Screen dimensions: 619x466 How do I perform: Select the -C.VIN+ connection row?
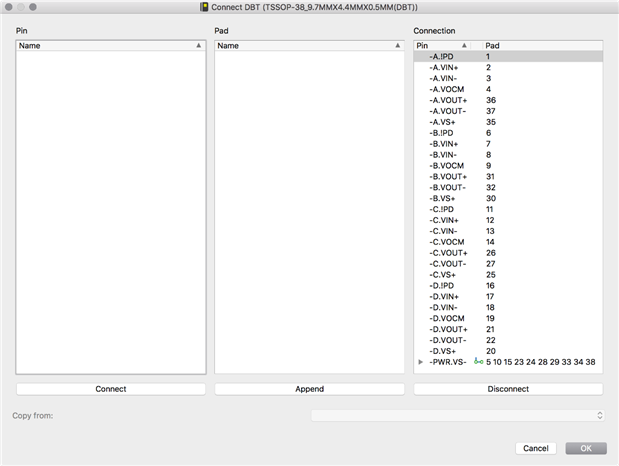point(508,220)
